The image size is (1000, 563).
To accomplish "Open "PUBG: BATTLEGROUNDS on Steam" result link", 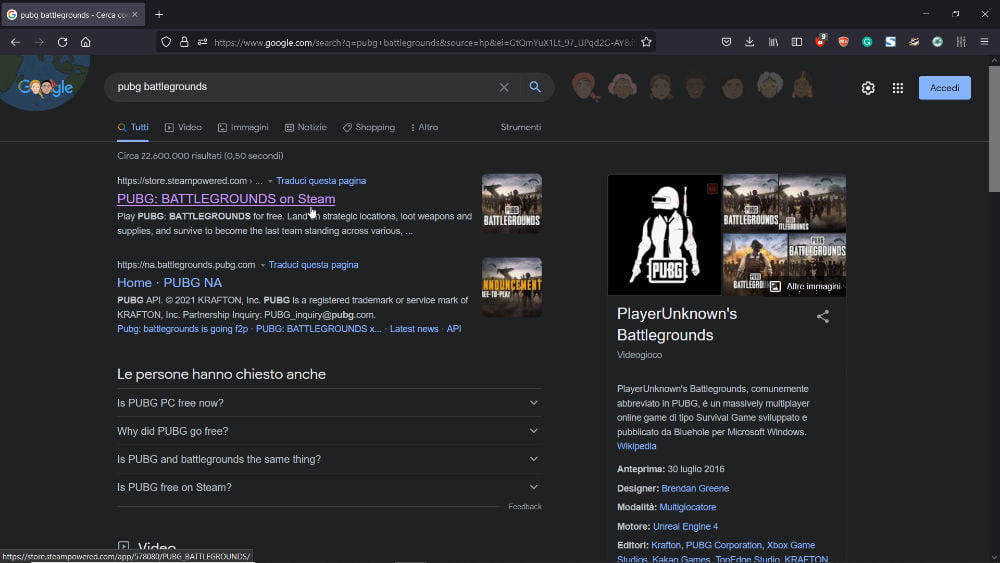I will [226, 199].
